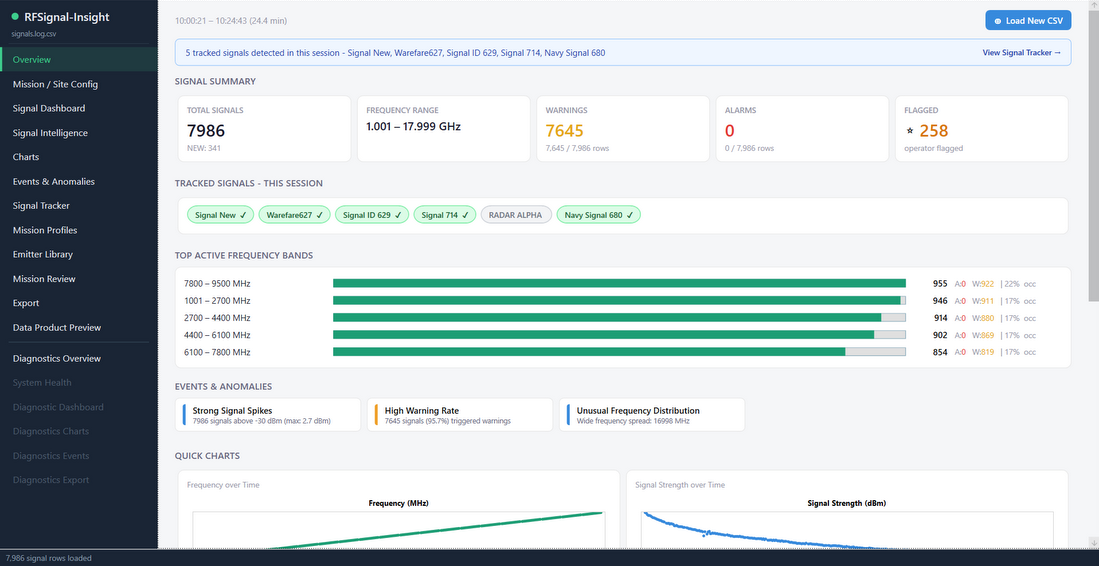Click the scrollbar down arrow
Screen dimensions: 1099x566
click(x=1093, y=543)
